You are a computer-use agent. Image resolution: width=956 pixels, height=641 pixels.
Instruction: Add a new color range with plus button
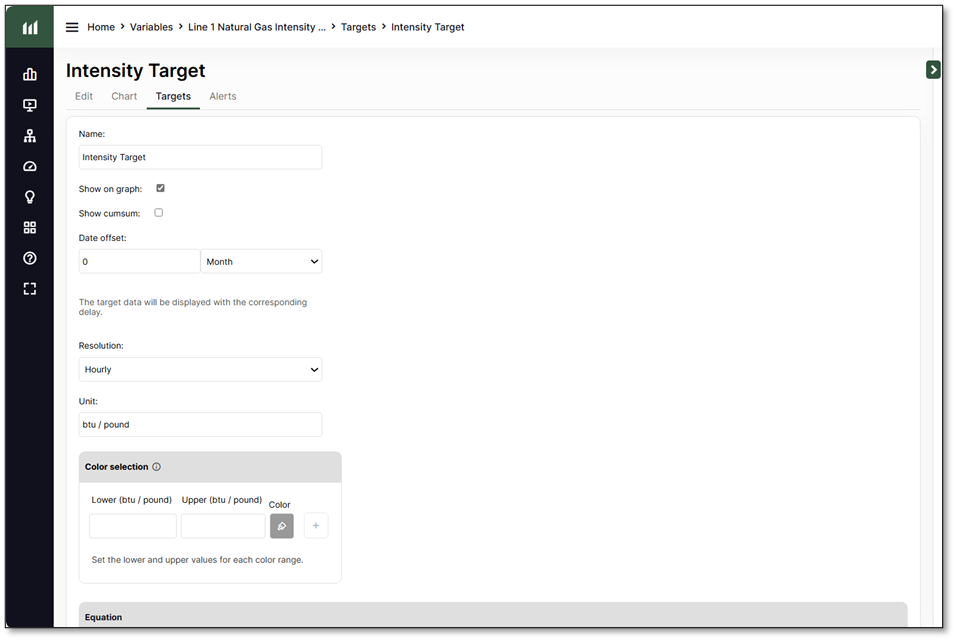[x=316, y=526]
